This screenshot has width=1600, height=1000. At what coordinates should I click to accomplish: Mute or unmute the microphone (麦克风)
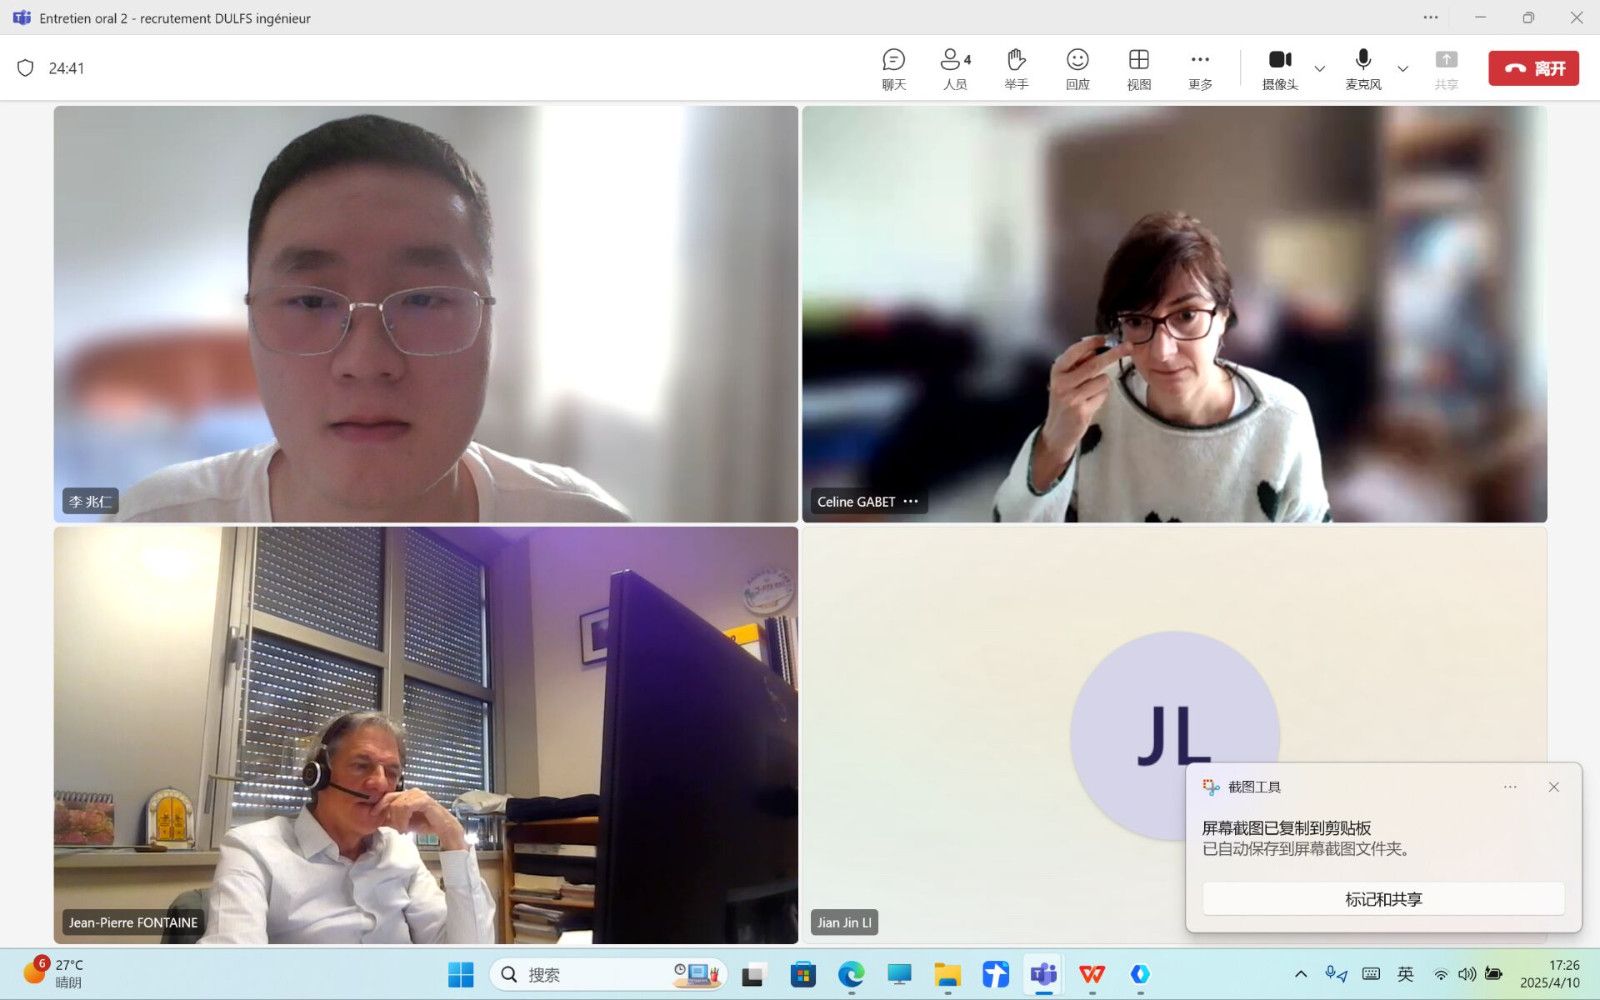coord(1362,69)
